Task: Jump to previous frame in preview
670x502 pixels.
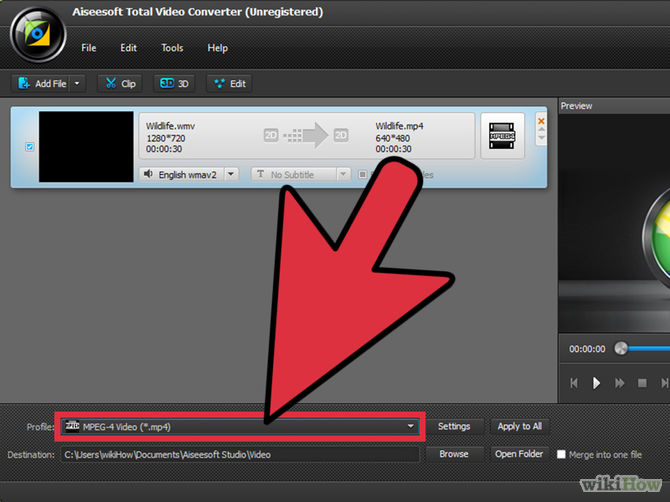Action: (574, 383)
